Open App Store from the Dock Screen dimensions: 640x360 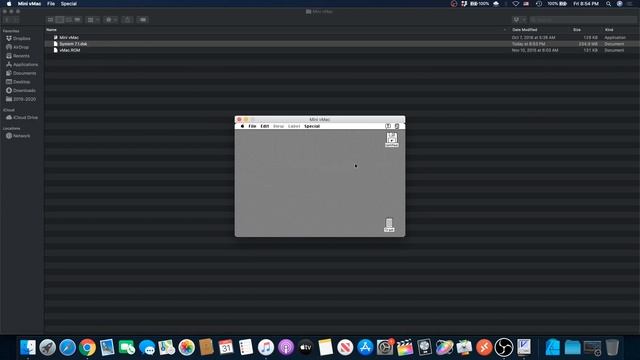click(x=365, y=347)
